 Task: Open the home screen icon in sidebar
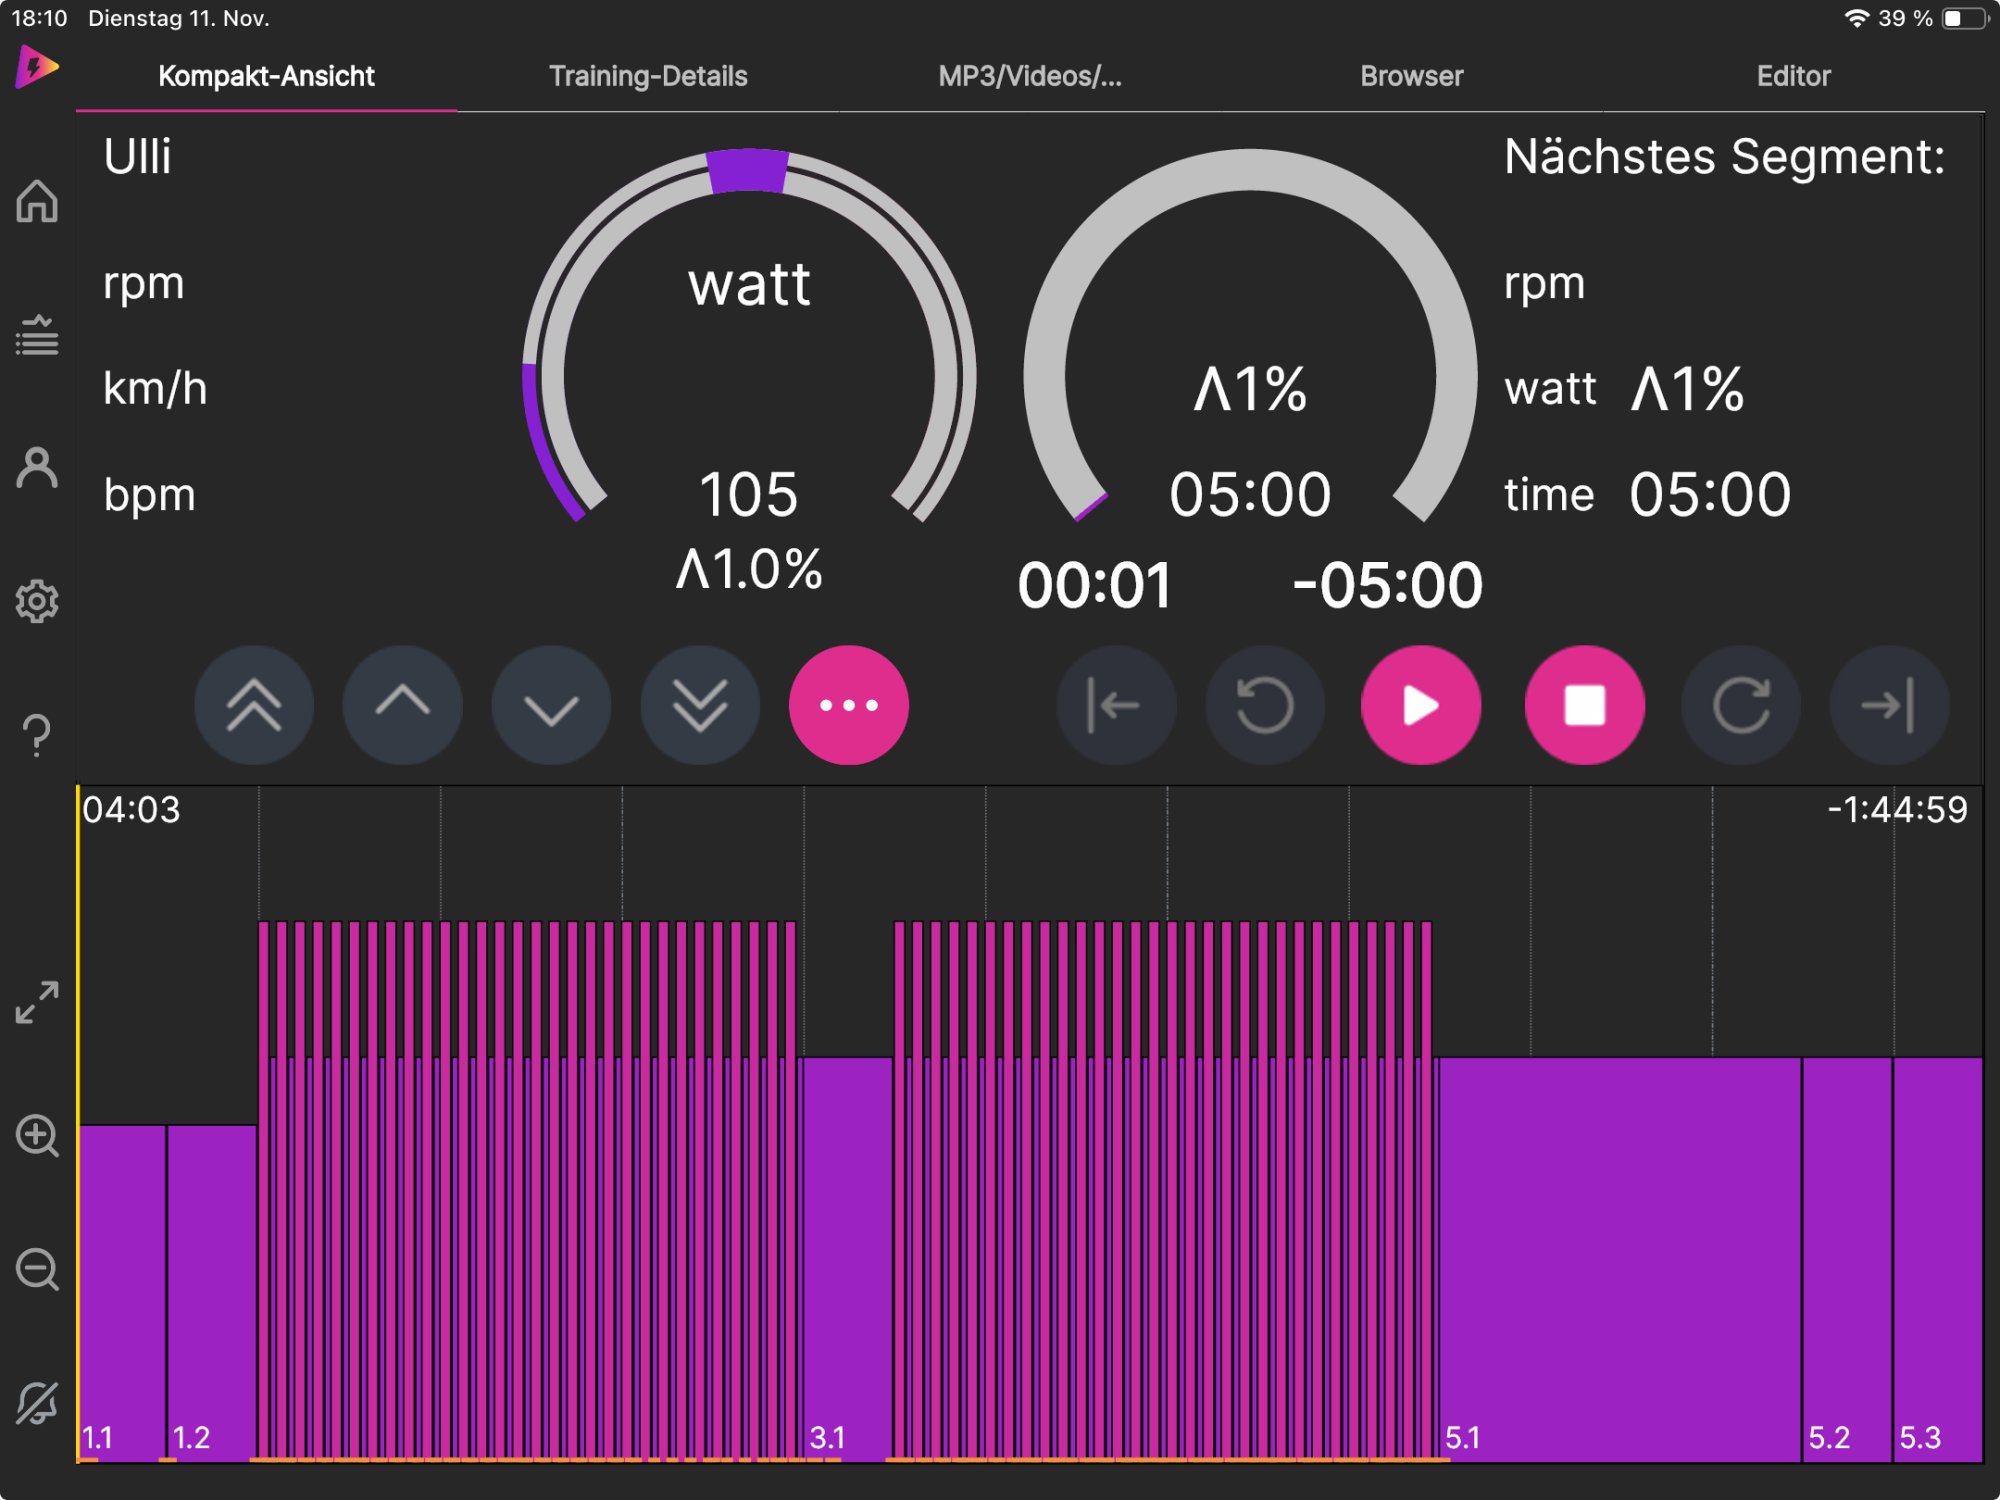pos(37,201)
